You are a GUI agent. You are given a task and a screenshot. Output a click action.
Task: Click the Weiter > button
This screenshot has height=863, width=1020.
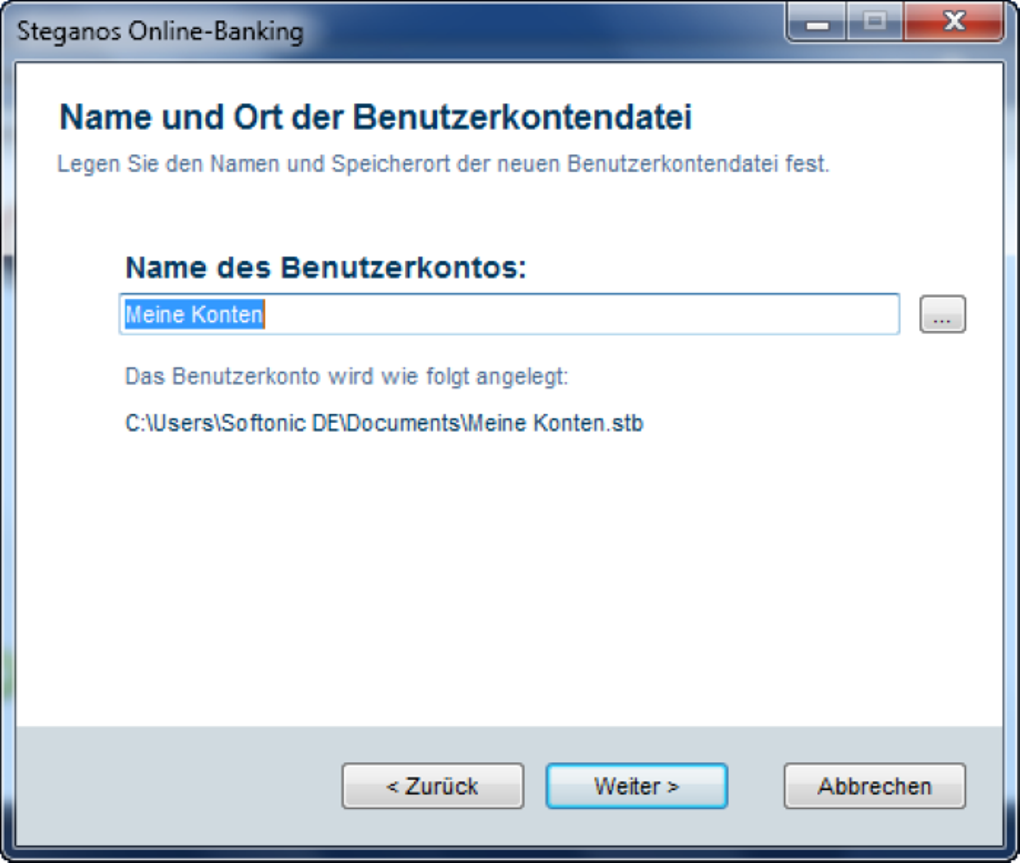coord(636,786)
